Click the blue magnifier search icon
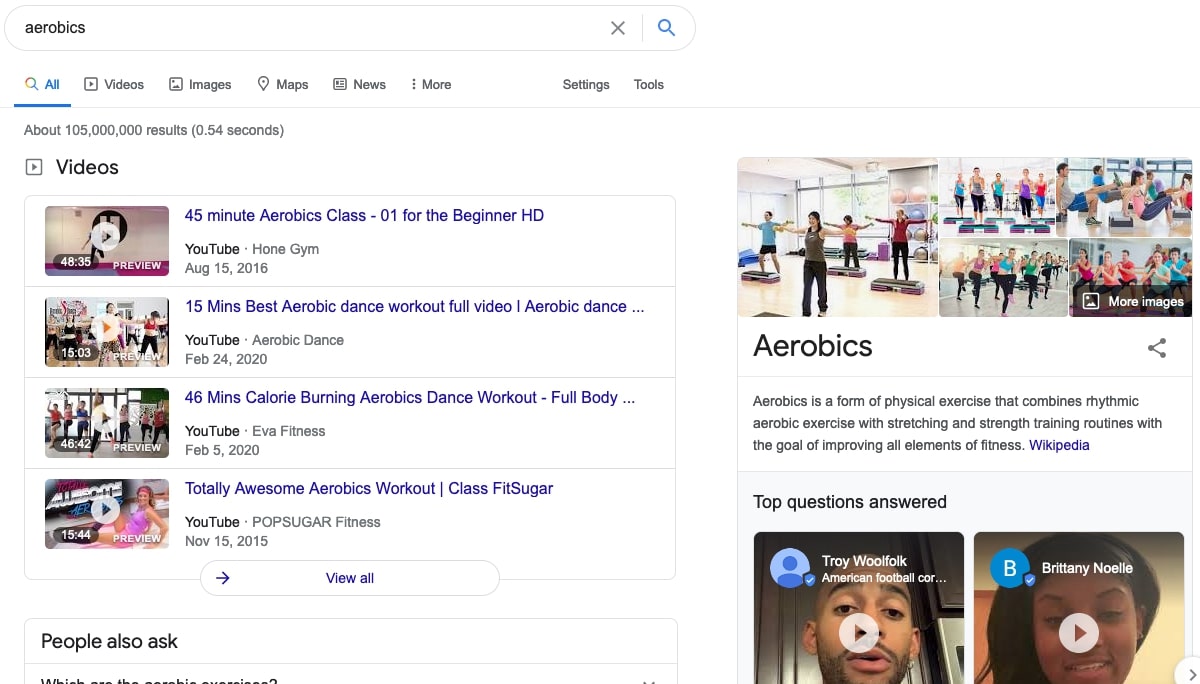This screenshot has width=1200, height=684. coord(666,28)
